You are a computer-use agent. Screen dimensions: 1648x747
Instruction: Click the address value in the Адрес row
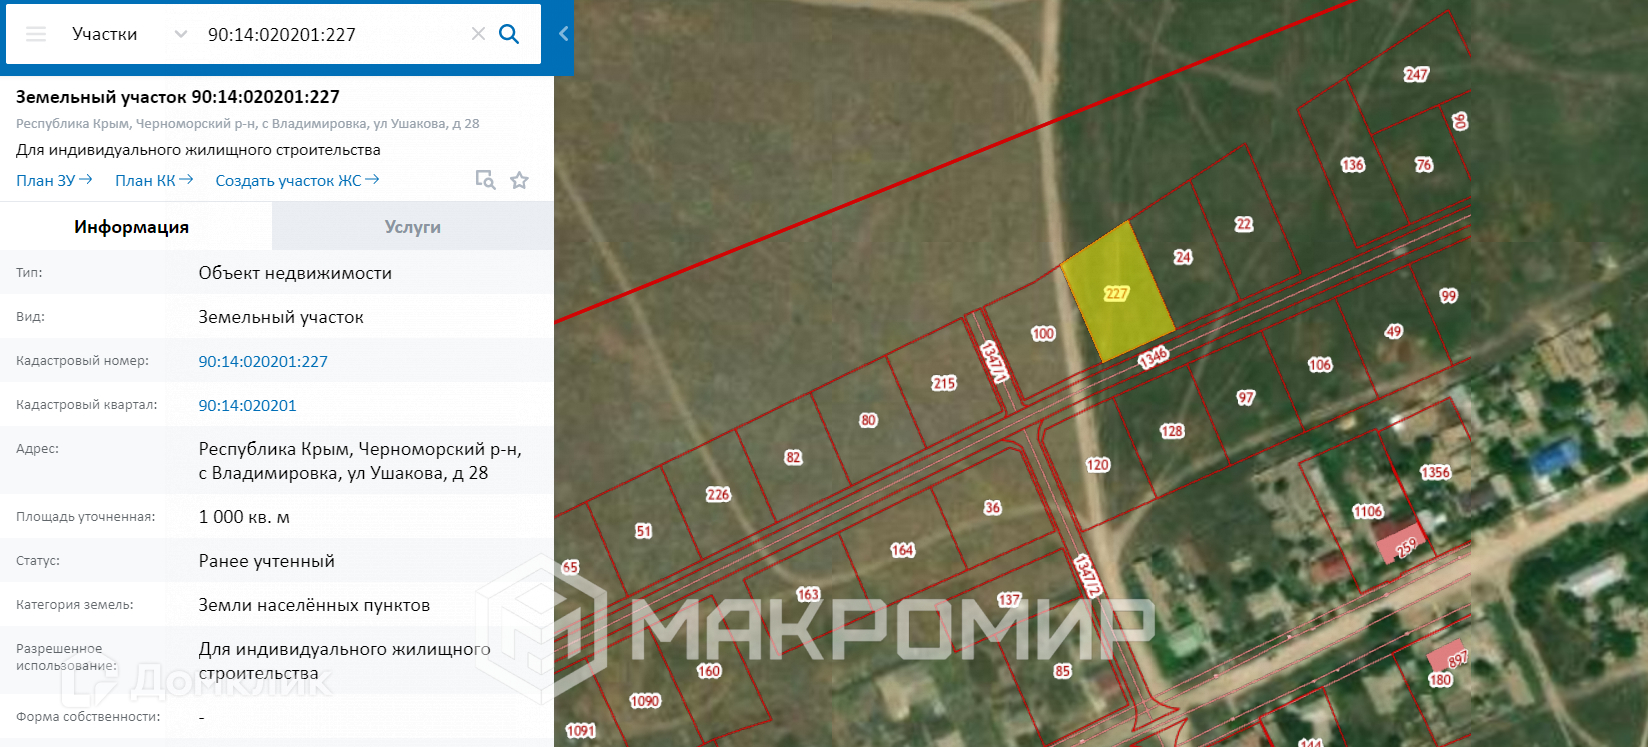tap(360, 461)
